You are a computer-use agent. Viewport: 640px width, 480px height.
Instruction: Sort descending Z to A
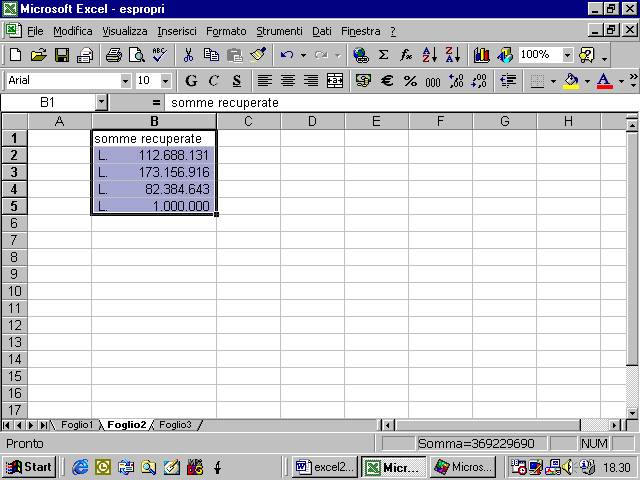click(x=453, y=55)
